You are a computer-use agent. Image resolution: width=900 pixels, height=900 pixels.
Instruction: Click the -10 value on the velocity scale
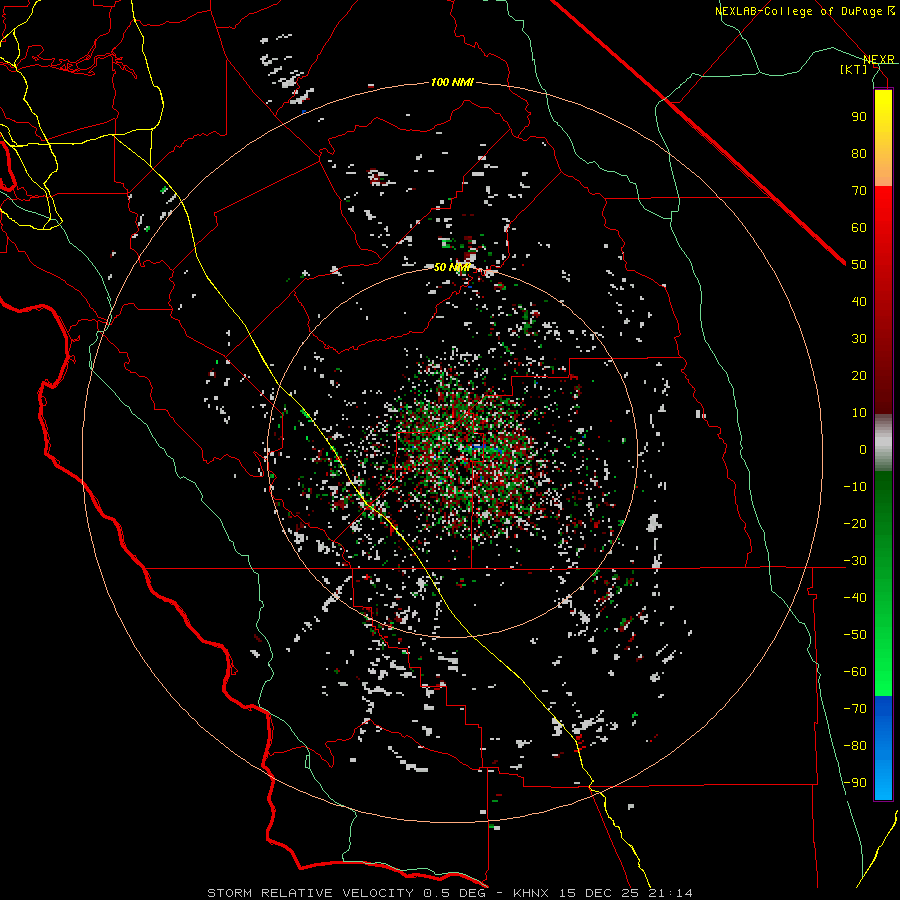(x=855, y=487)
